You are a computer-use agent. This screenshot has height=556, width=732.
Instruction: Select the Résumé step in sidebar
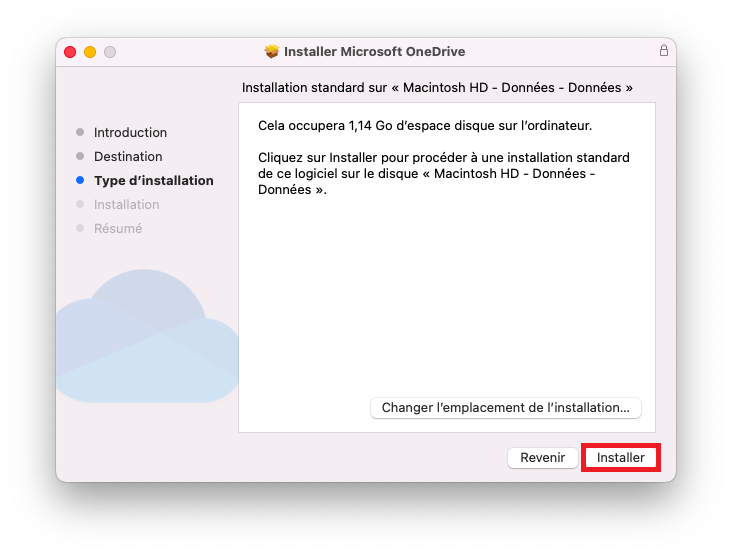pyautogui.click(x=118, y=228)
